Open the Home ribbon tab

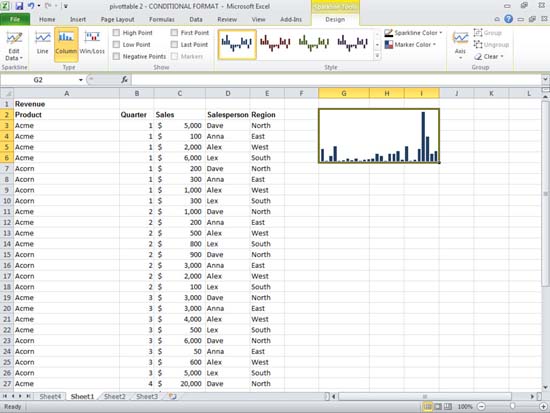click(47, 19)
